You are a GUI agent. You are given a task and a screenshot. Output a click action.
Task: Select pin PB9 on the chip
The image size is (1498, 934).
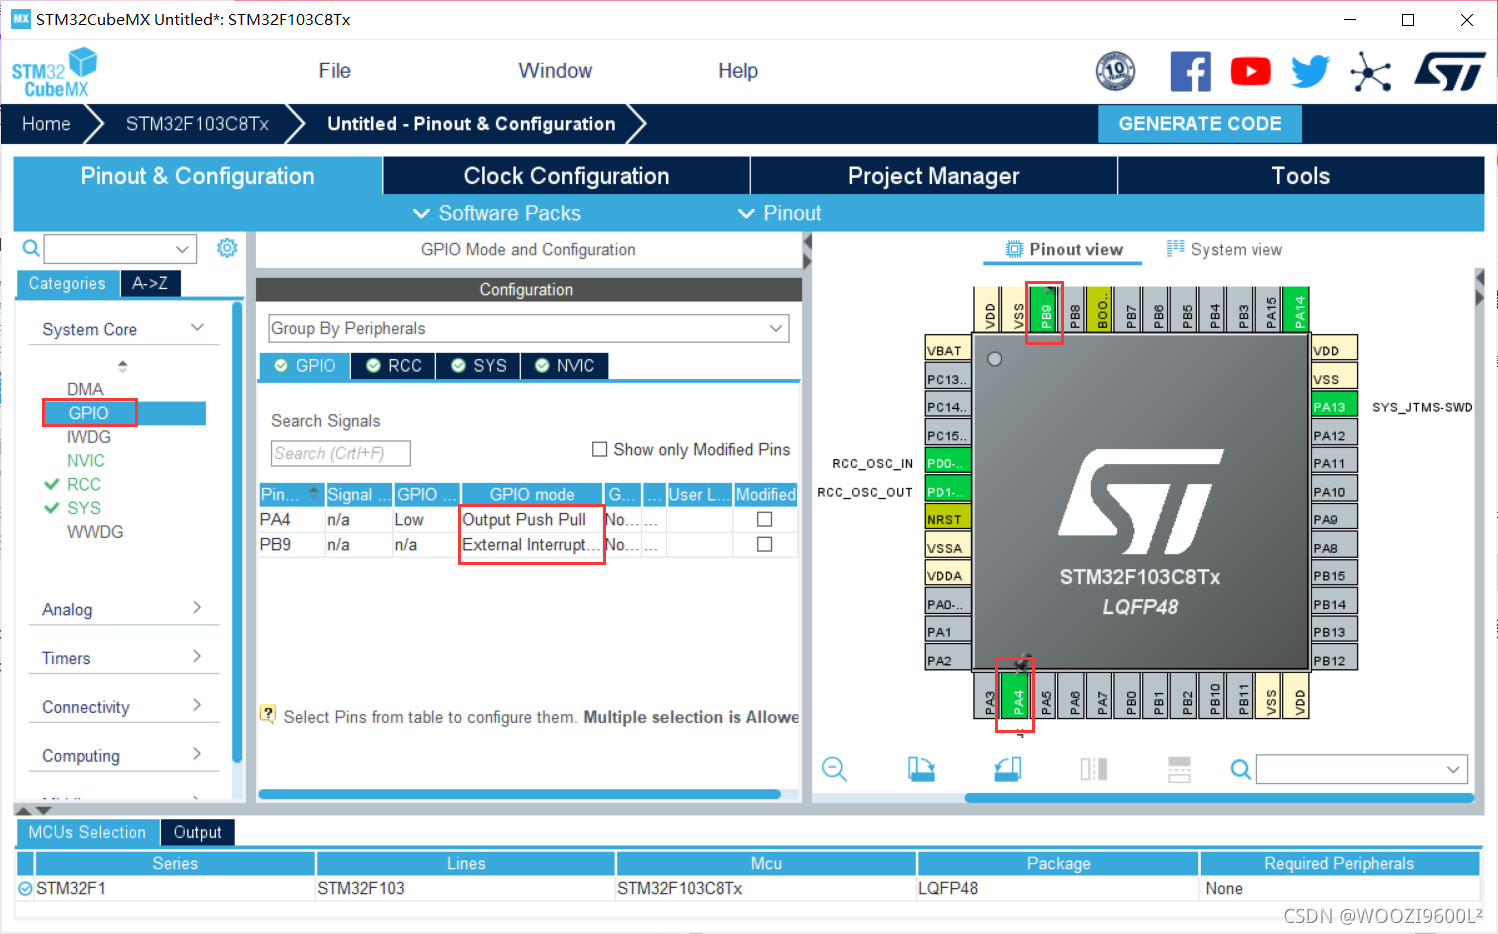1044,309
